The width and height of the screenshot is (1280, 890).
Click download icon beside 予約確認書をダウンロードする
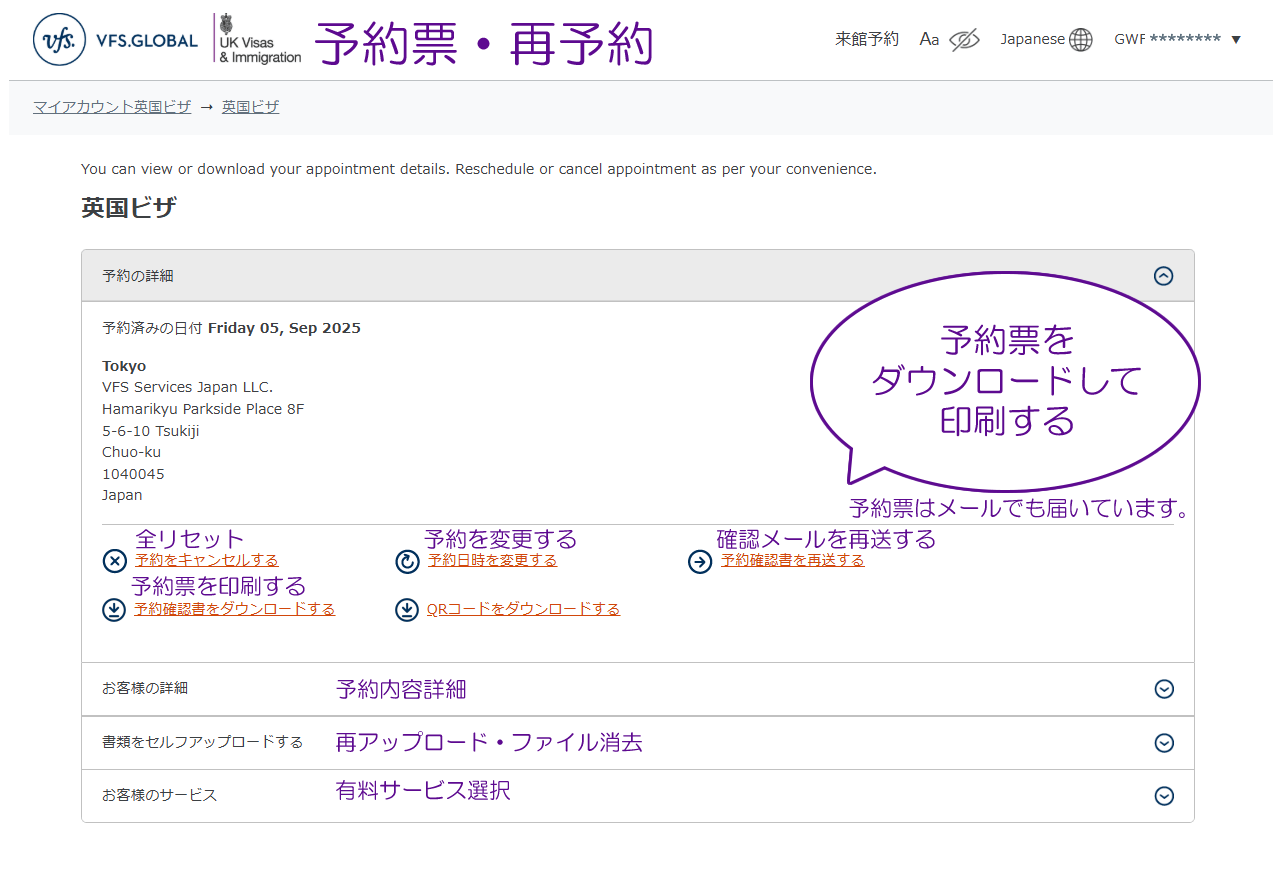point(114,610)
